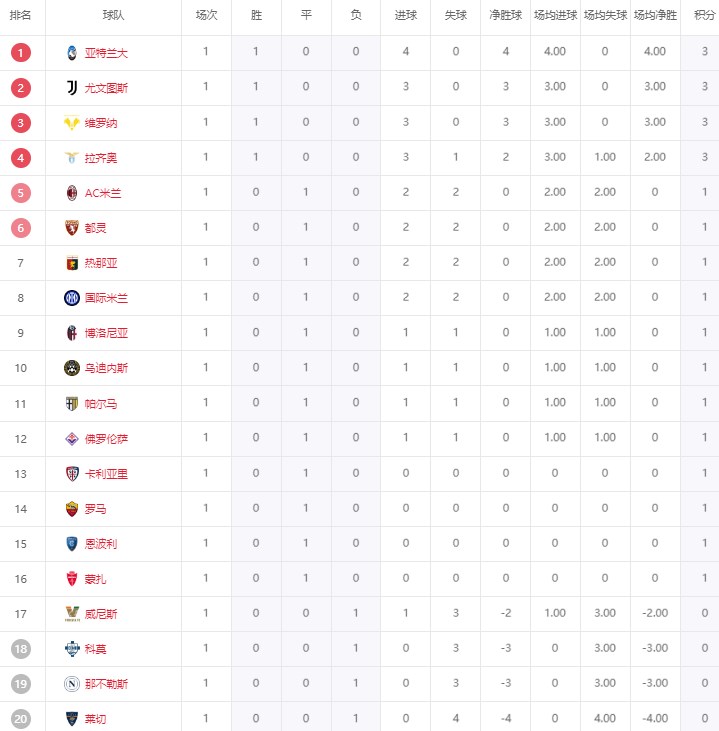Select the 卡利亚里 team name

[x=106, y=474]
